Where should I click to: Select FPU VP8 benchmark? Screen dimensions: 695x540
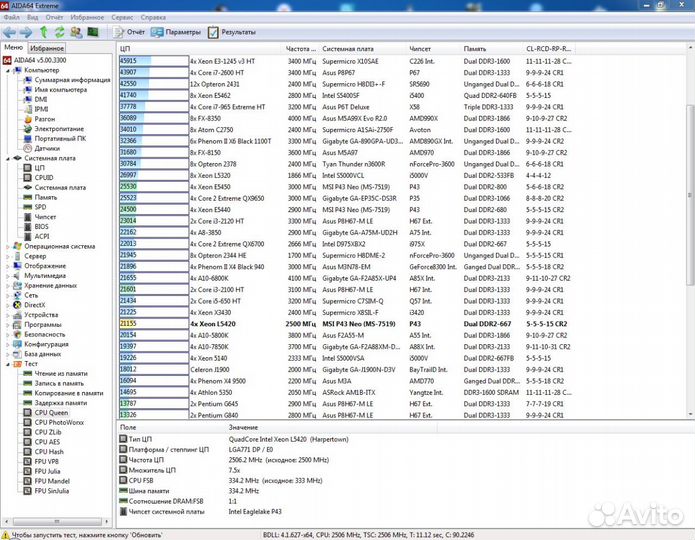(x=47, y=461)
